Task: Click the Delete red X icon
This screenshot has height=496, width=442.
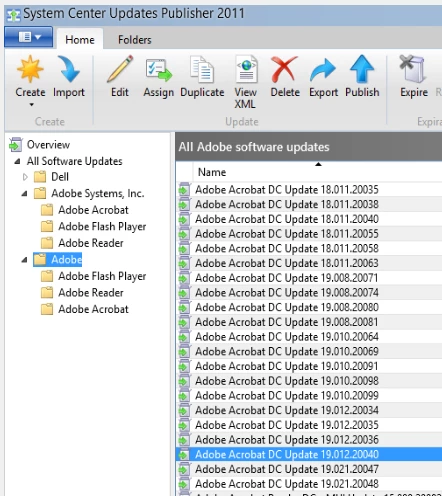Action: [284, 69]
